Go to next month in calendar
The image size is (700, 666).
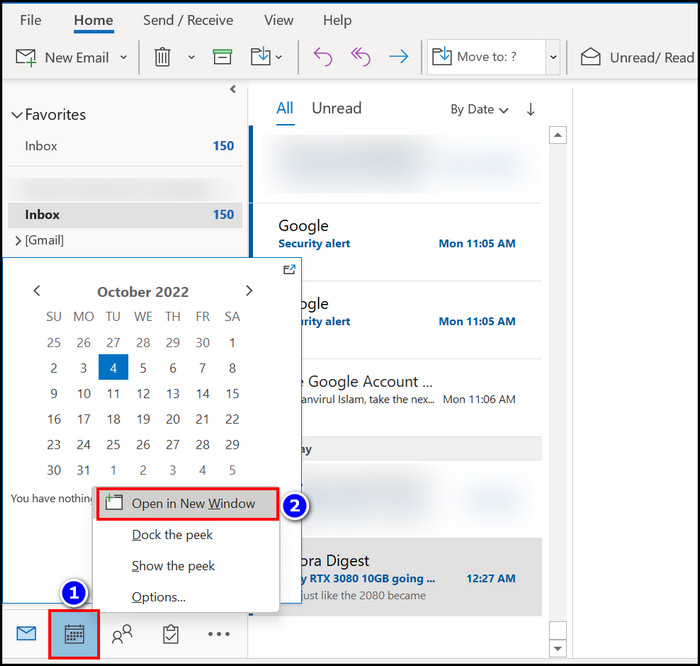pos(249,291)
